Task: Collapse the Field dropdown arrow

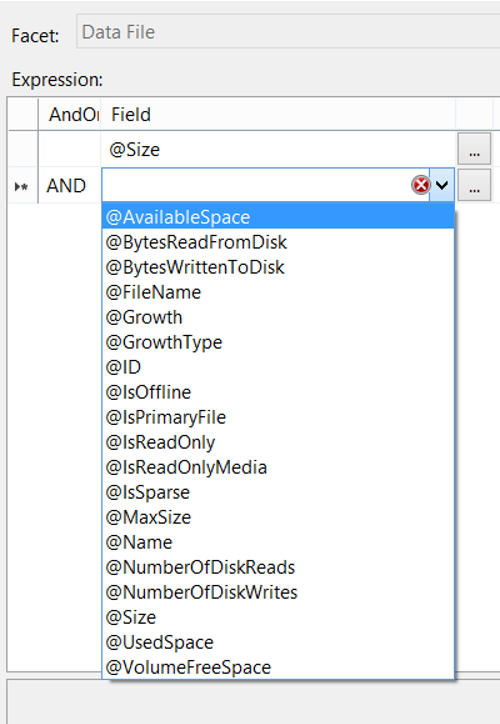Action: click(x=442, y=185)
